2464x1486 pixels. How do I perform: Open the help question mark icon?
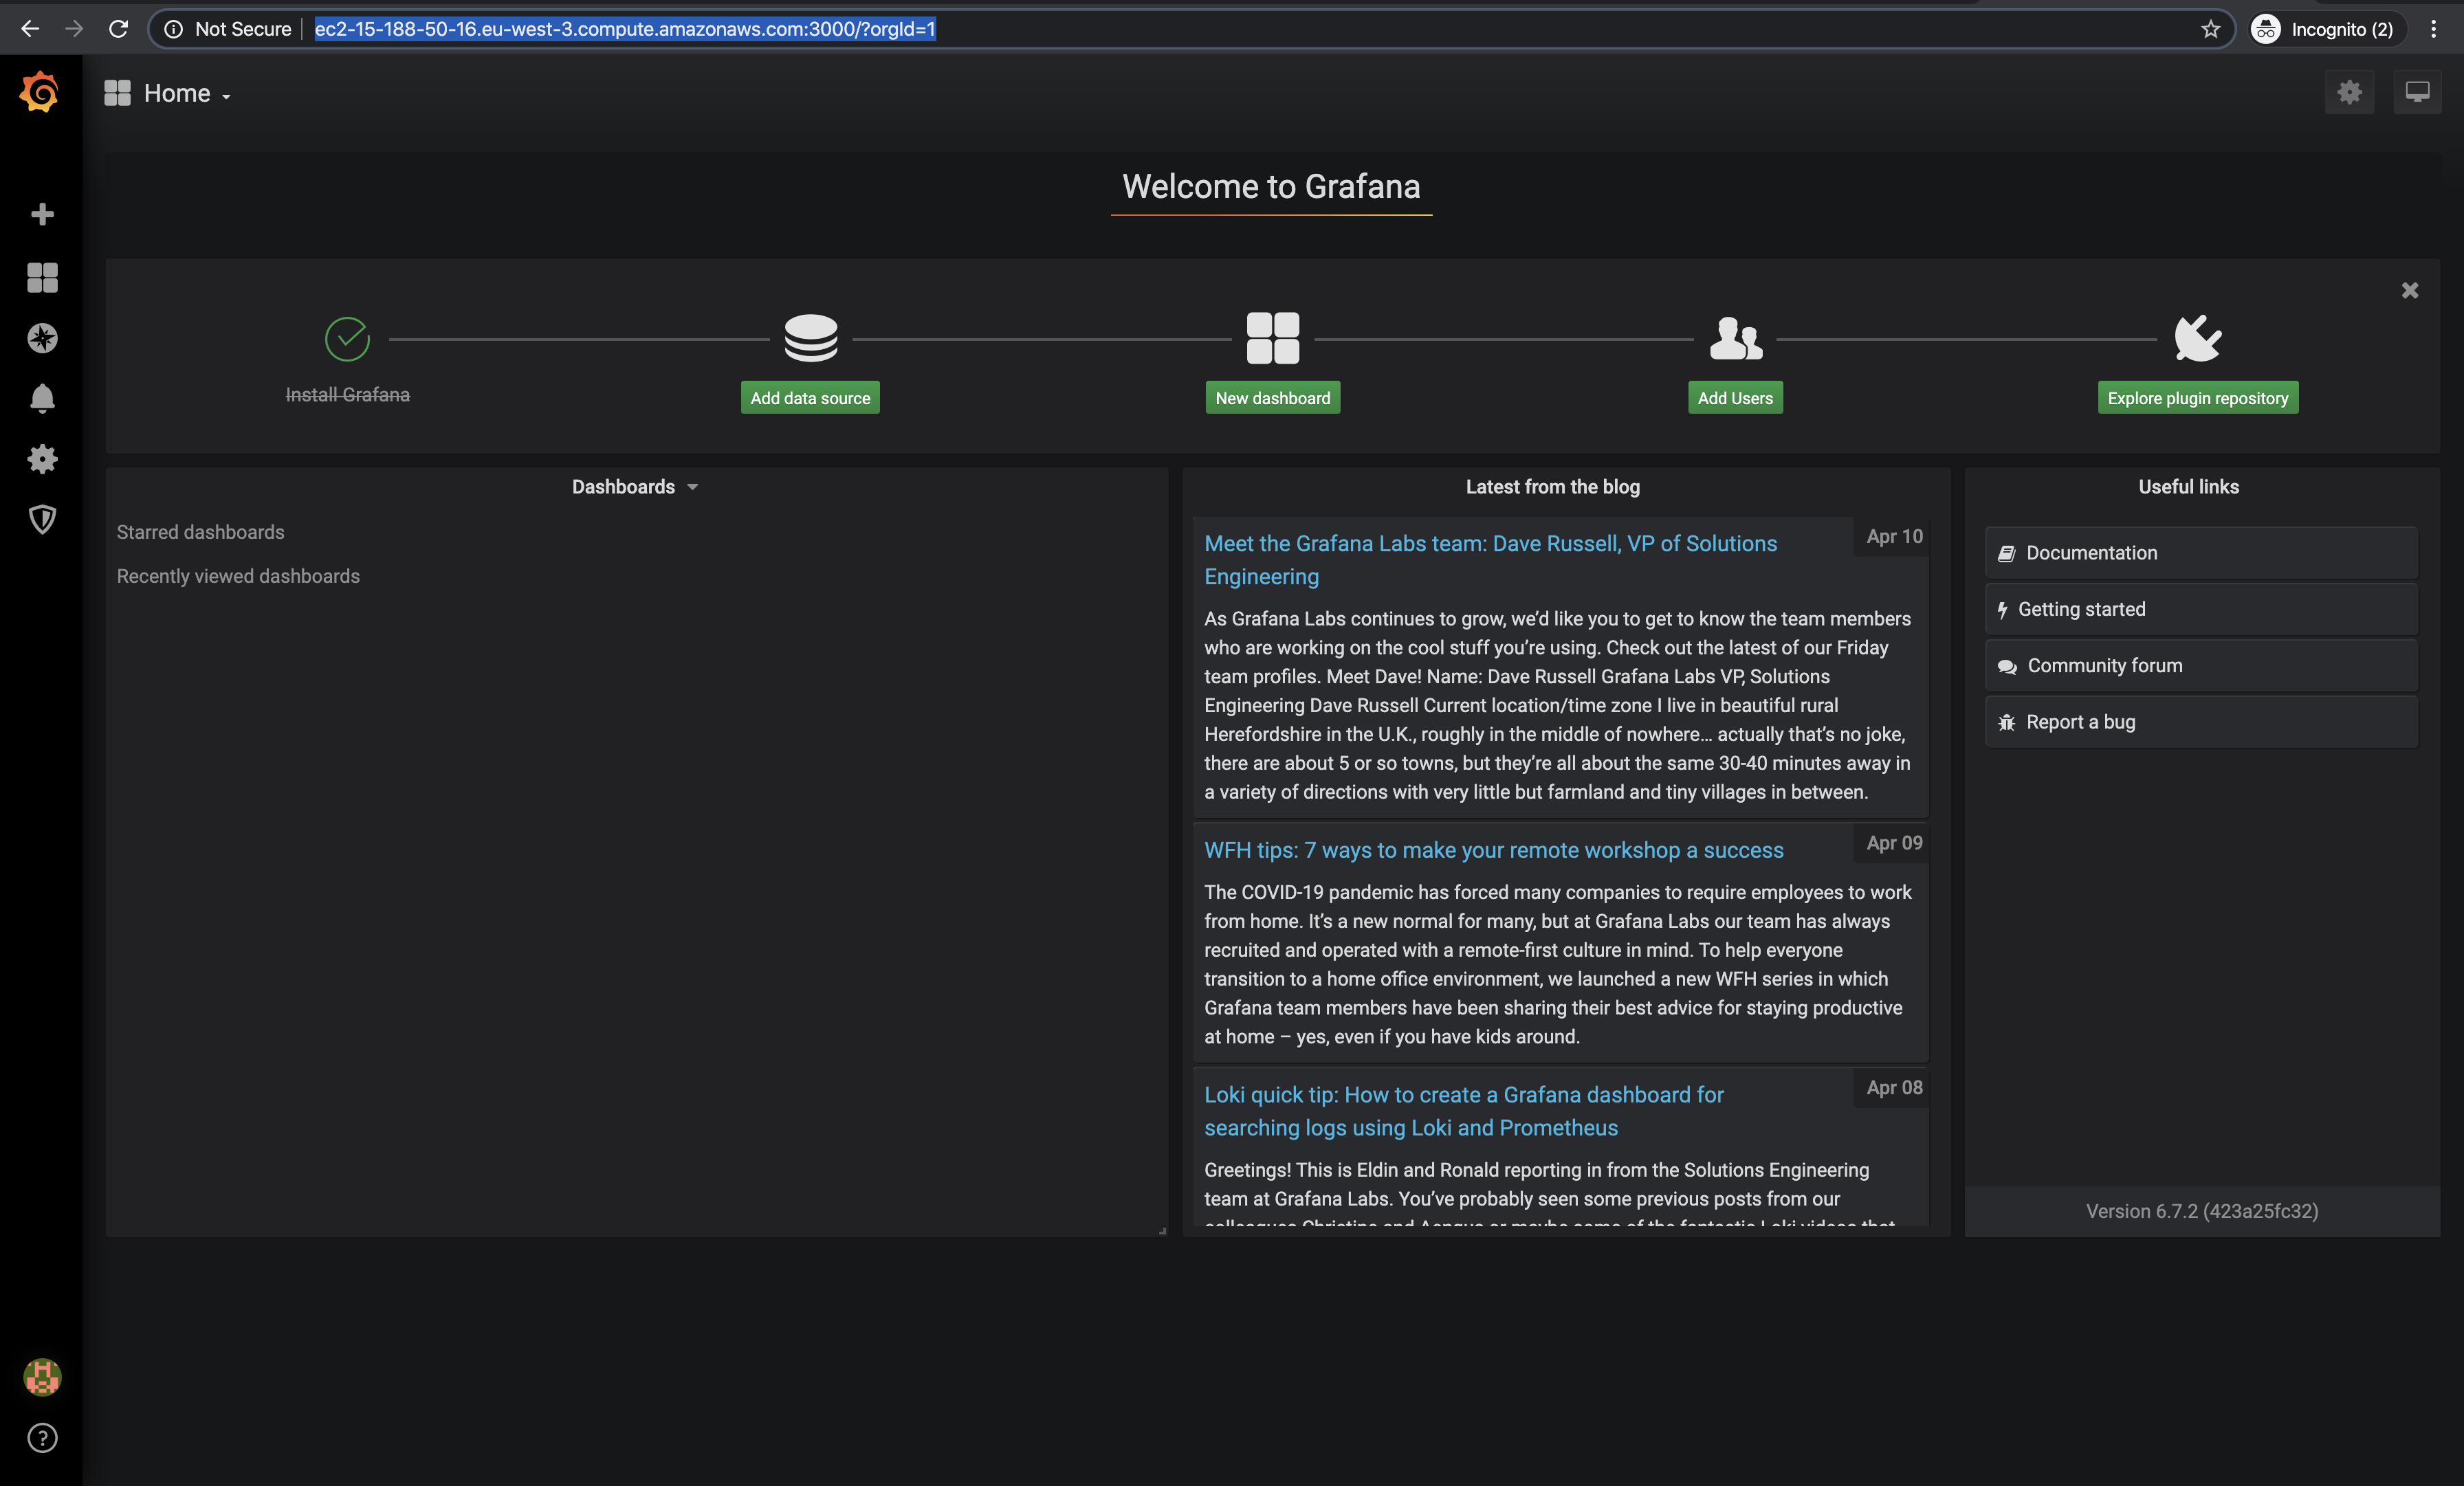pyautogui.click(x=42, y=1438)
